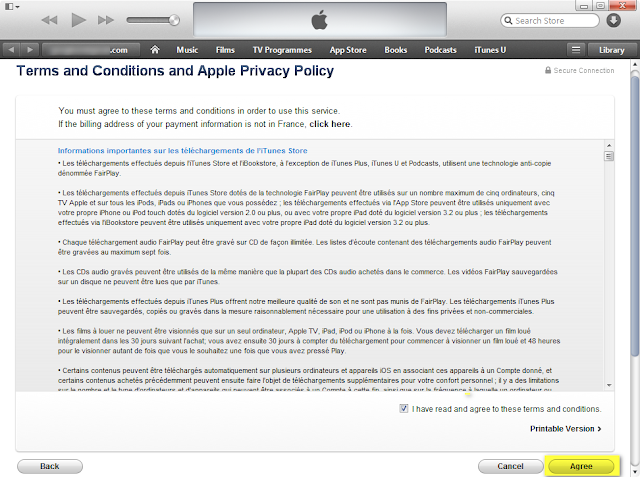Viewport: 640px width, 477px height.
Task: Open the iTunes U section
Action: point(490,50)
